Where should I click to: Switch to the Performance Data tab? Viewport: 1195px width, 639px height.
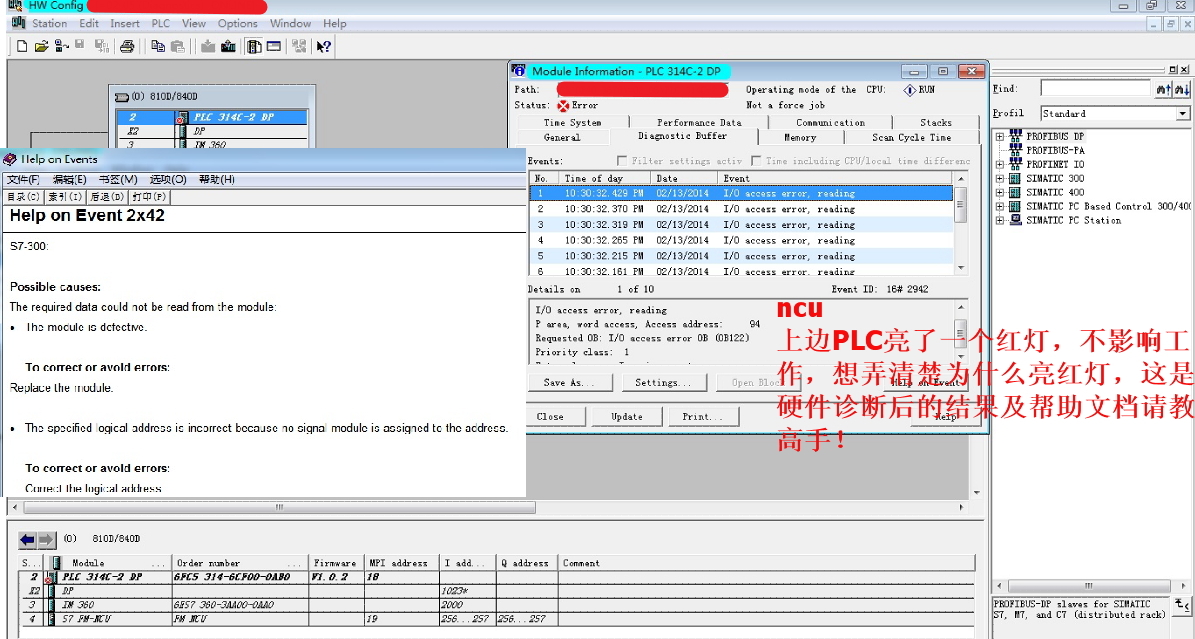click(699, 122)
